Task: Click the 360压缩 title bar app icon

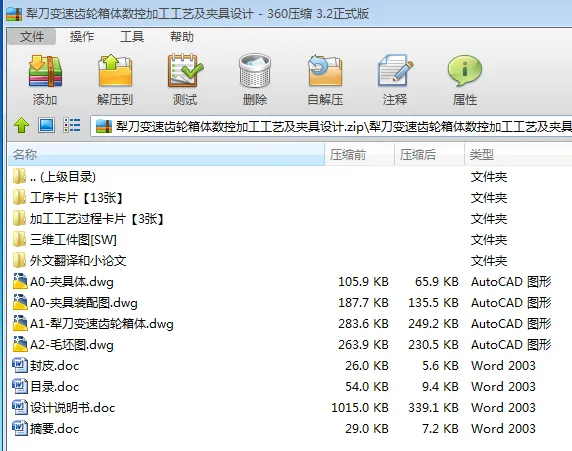Action: pyautogui.click(x=14, y=14)
